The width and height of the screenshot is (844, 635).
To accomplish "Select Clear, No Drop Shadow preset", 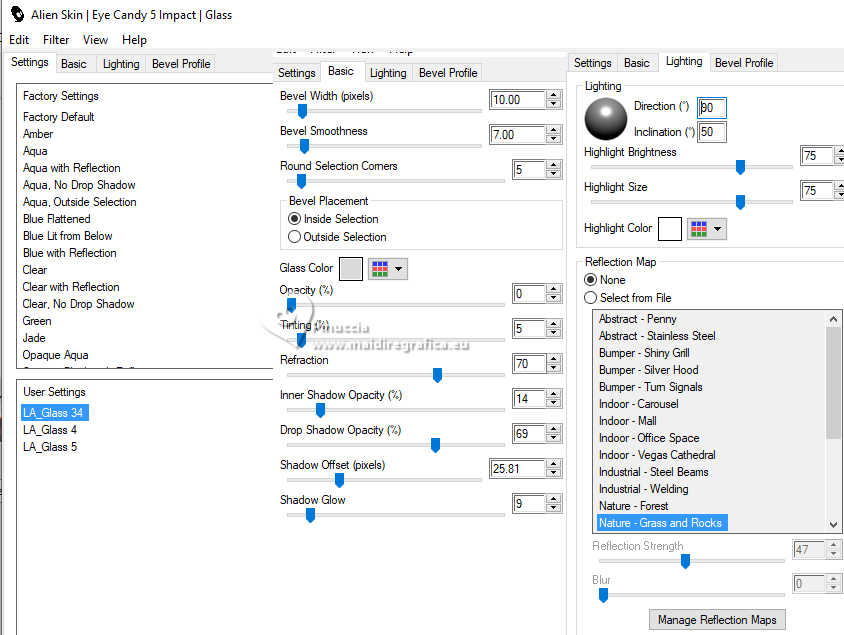I will click(x=78, y=304).
